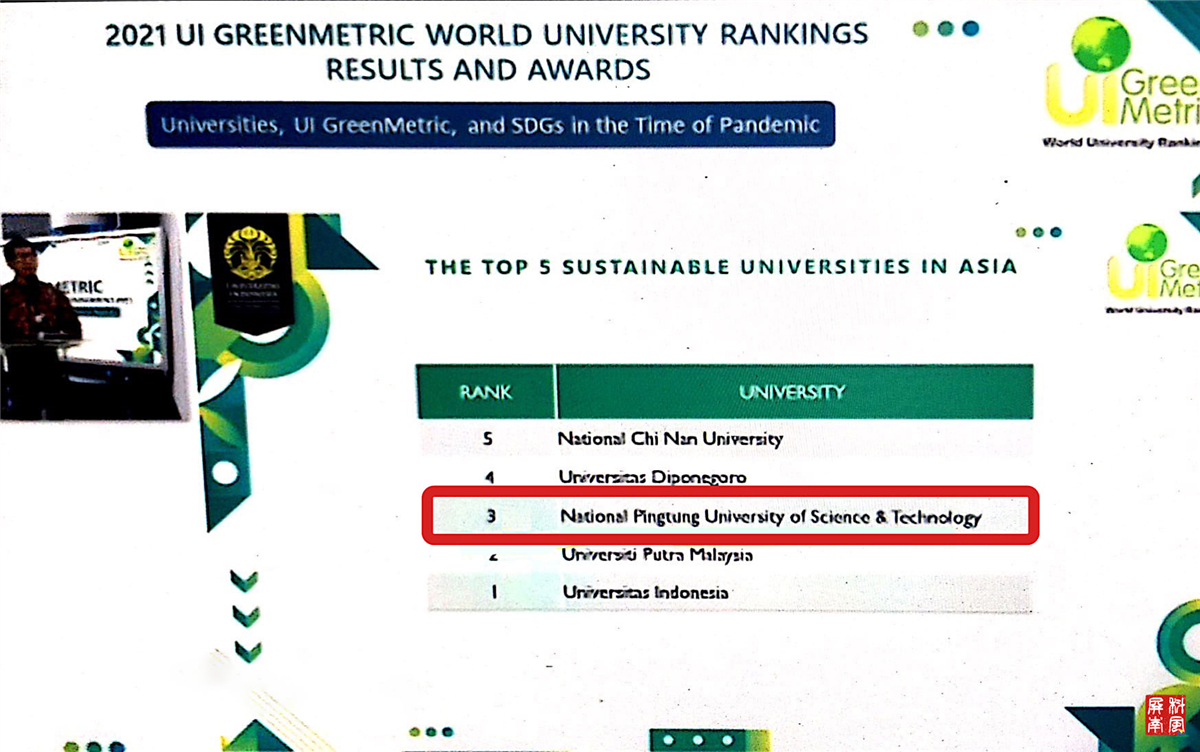1200x752 pixels.
Task: Click the UNIVERSITY column header
Action: click(x=793, y=392)
